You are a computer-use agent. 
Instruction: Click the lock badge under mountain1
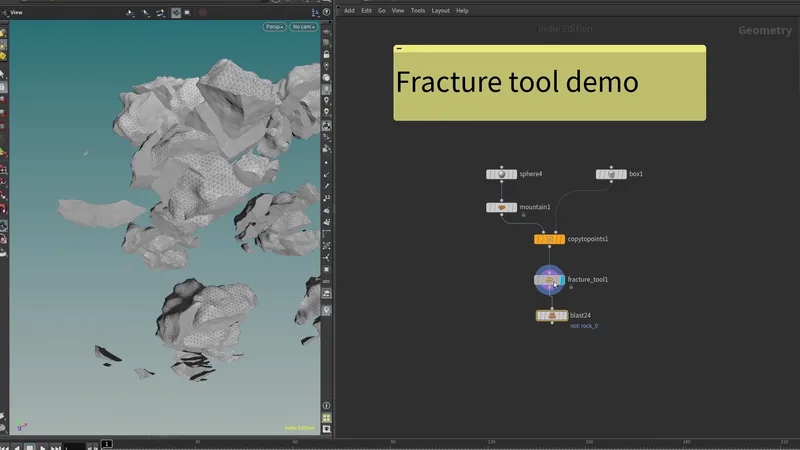[523, 215]
